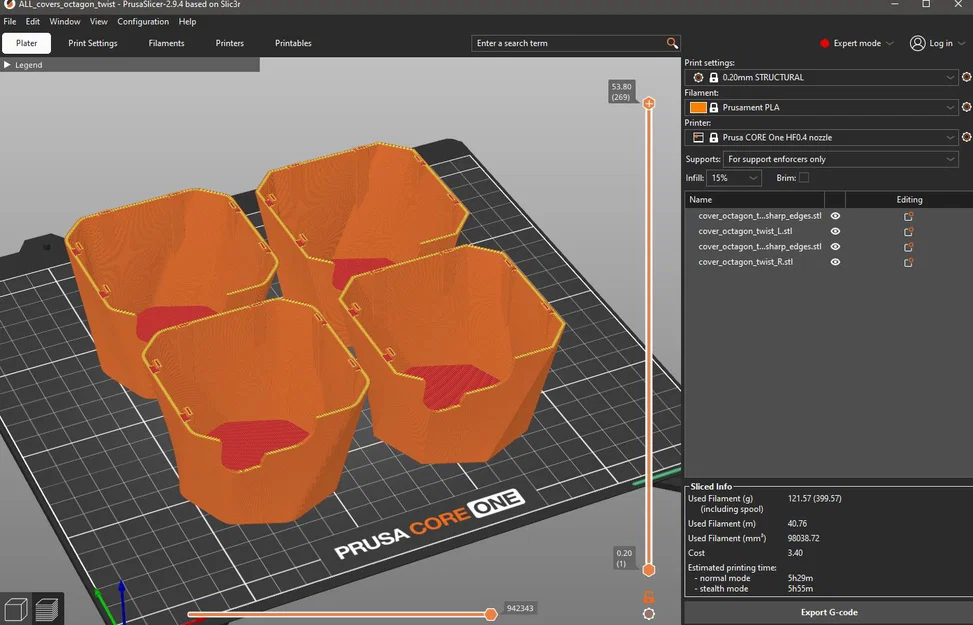The height and width of the screenshot is (625, 973).
Task: Switch to the Print Settings tab
Action: click(x=92, y=43)
